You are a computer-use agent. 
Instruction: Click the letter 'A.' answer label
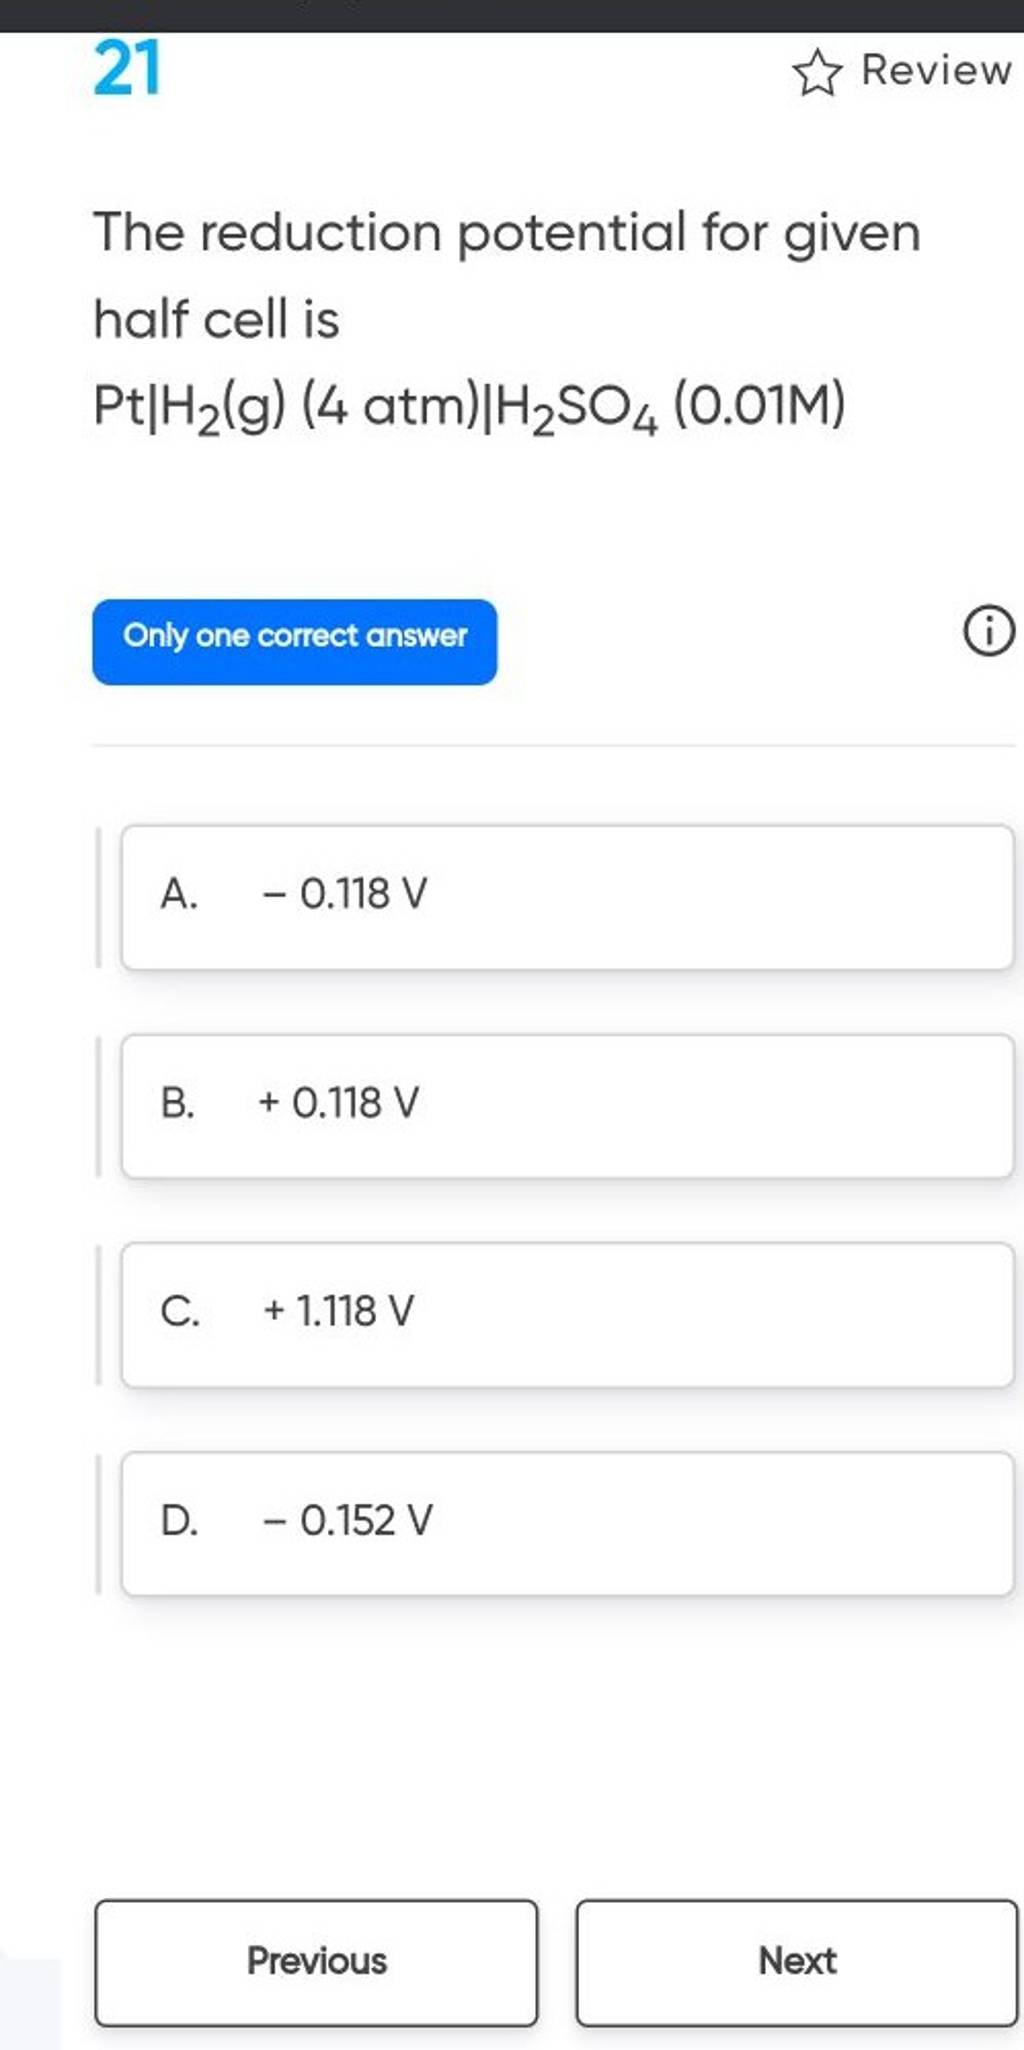[x=179, y=894]
